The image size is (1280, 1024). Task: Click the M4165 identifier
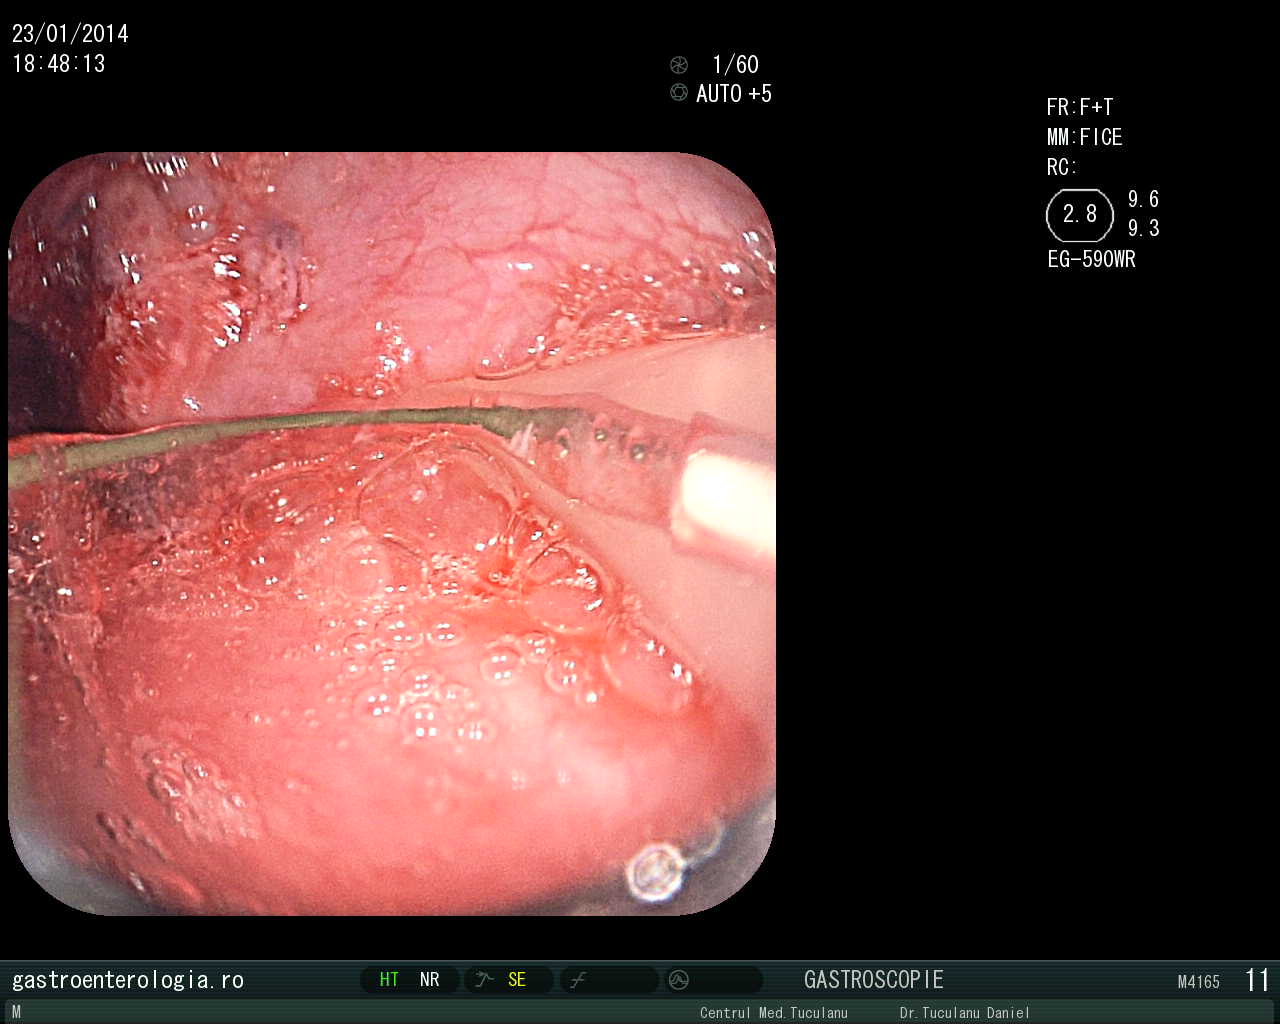(x=1199, y=982)
